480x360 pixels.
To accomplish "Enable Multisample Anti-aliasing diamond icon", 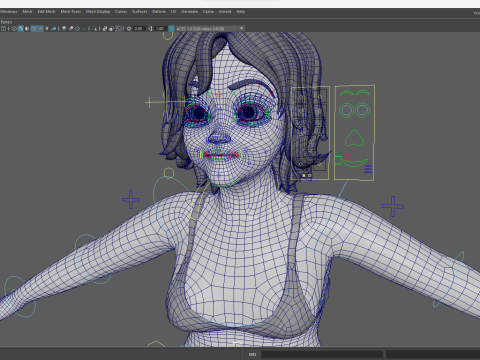I will (x=77, y=29).
